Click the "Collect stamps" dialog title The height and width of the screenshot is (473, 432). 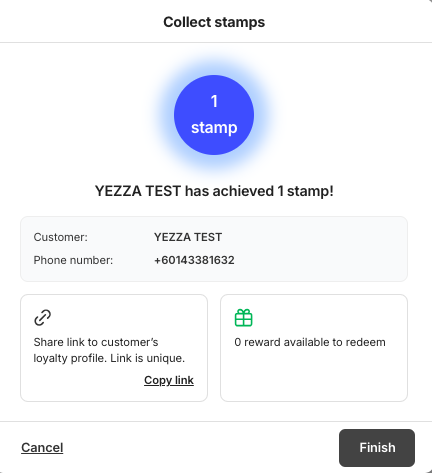click(214, 22)
